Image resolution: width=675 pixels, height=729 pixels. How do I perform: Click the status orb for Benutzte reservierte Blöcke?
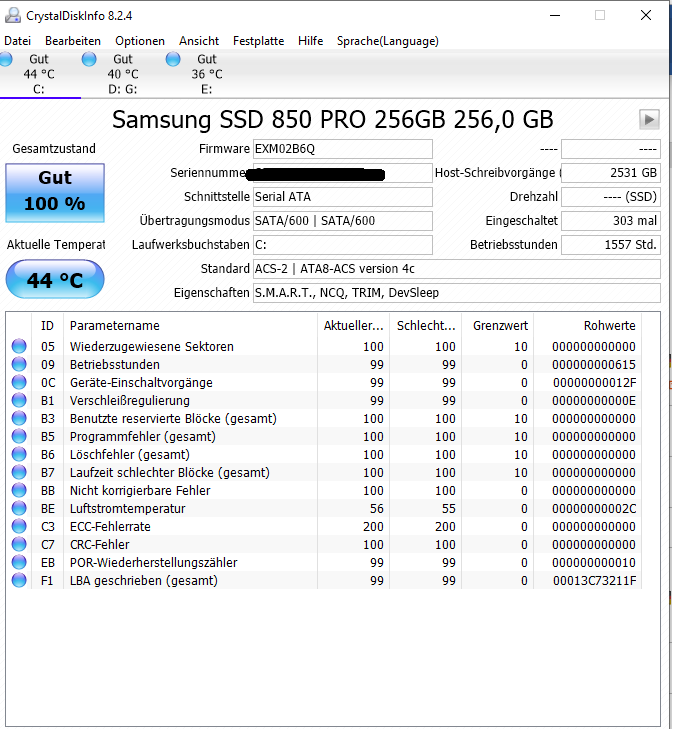[x=19, y=418]
